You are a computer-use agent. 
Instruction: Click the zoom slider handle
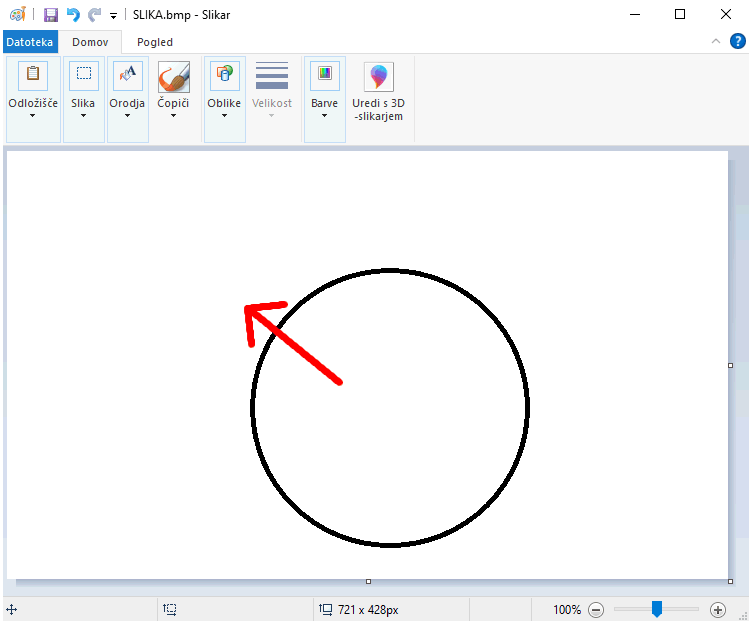pyautogui.click(x=657, y=609)
